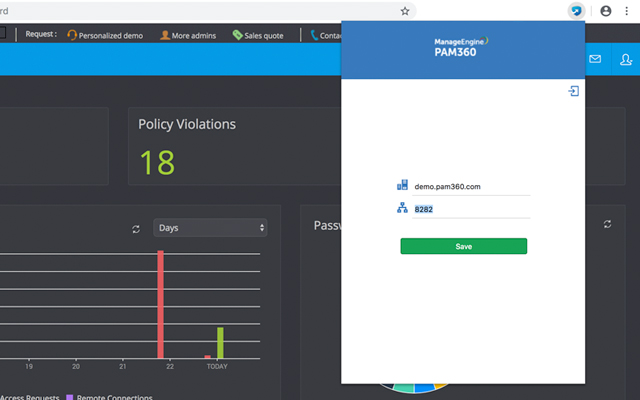Click the server icon beside demo.pam360.com

pyautogui.click(x=402, y=185)
